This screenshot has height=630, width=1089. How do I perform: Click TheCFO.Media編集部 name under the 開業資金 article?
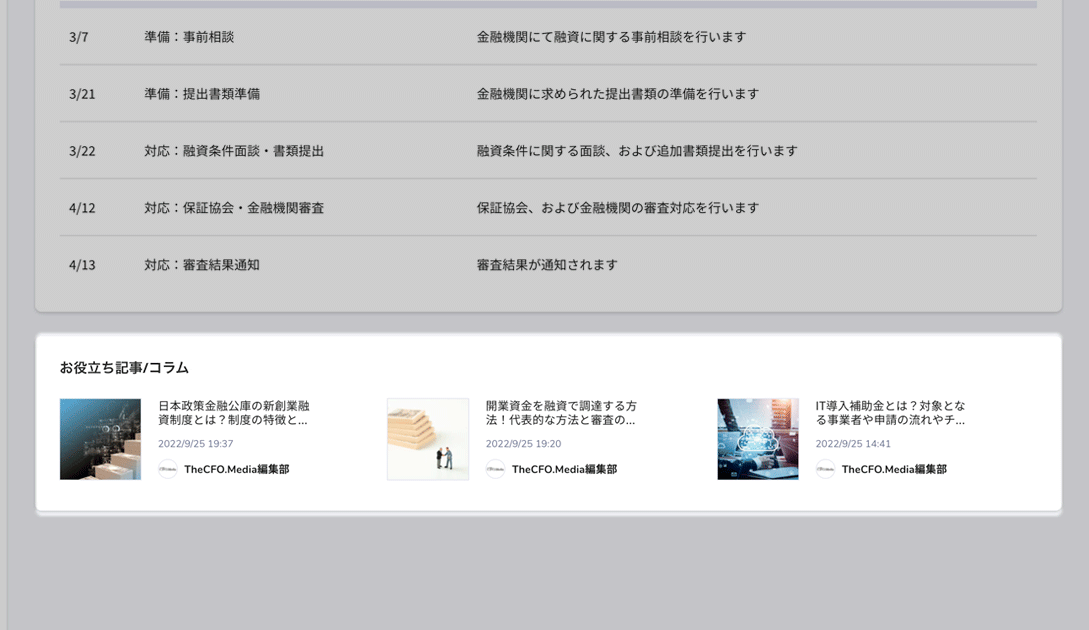pyautogui.click(x=564, y=469)
